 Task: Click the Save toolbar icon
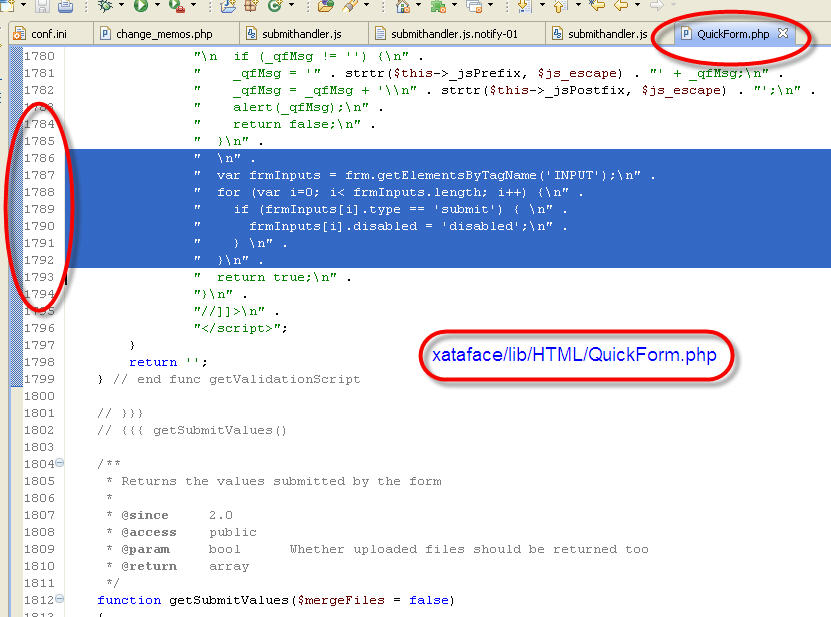(x=42, y=5)
